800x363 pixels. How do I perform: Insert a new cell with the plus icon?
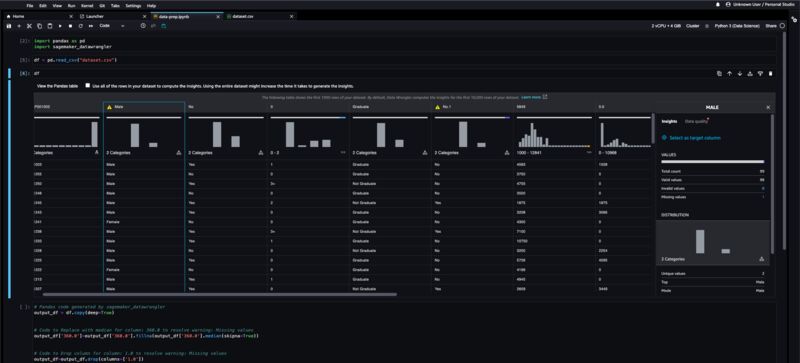[19, 26]
